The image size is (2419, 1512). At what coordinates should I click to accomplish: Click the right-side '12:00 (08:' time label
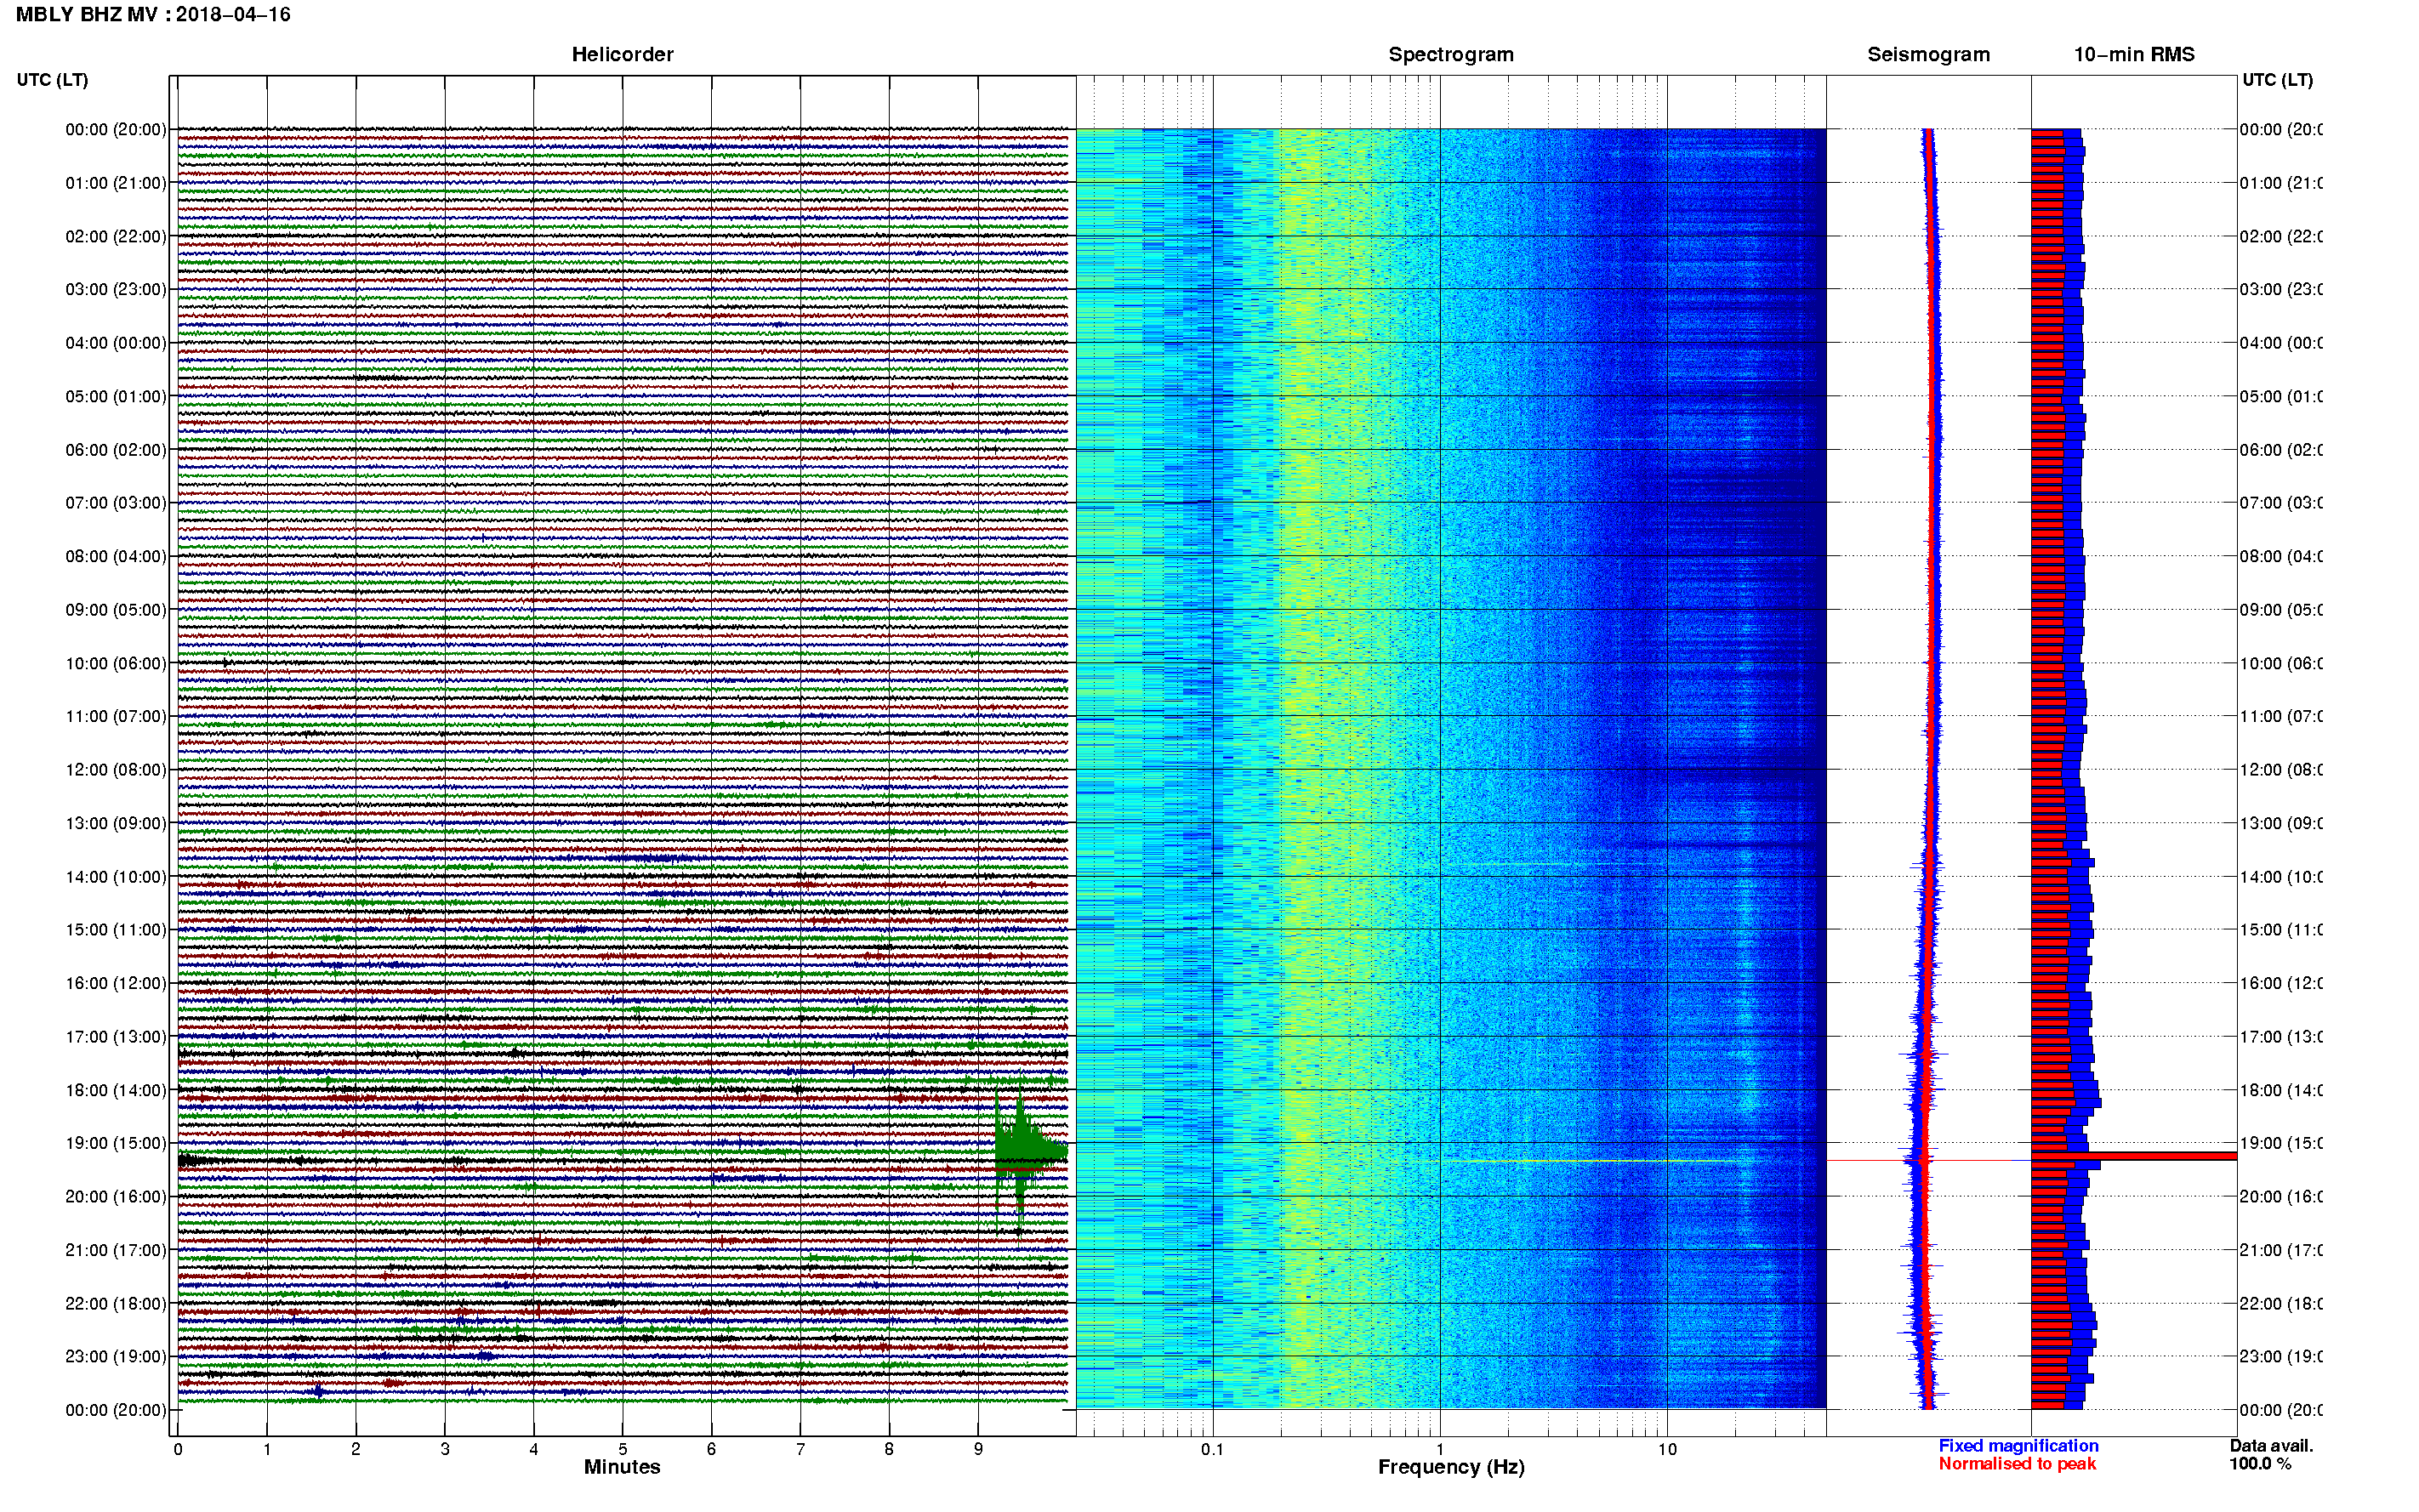(2280, 770)
